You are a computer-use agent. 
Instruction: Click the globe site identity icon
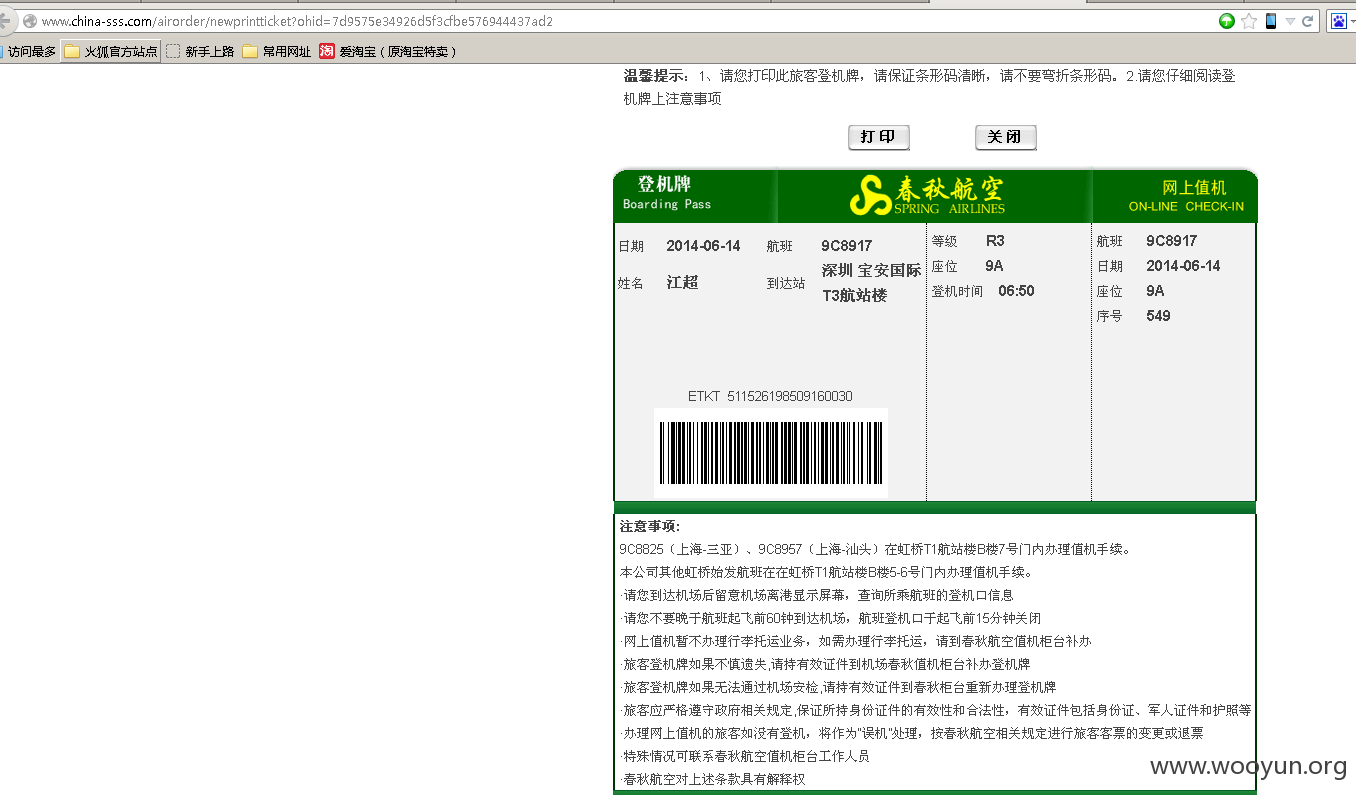point(30,21)
